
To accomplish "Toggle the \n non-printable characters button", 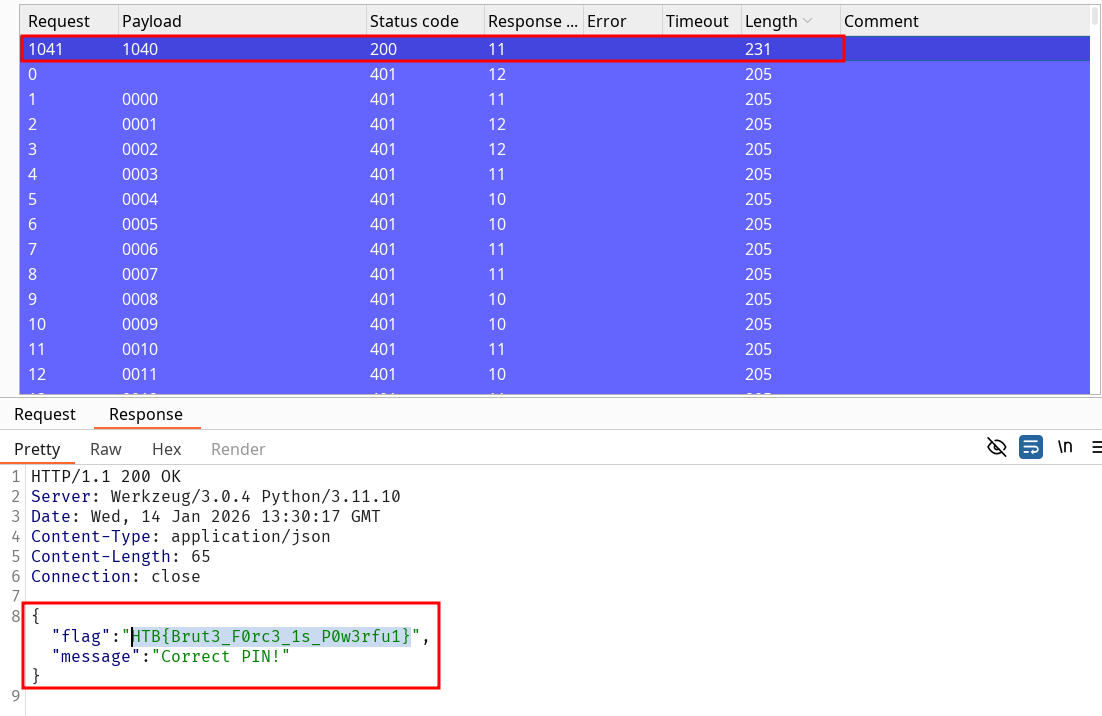I will click(1065, 447).
